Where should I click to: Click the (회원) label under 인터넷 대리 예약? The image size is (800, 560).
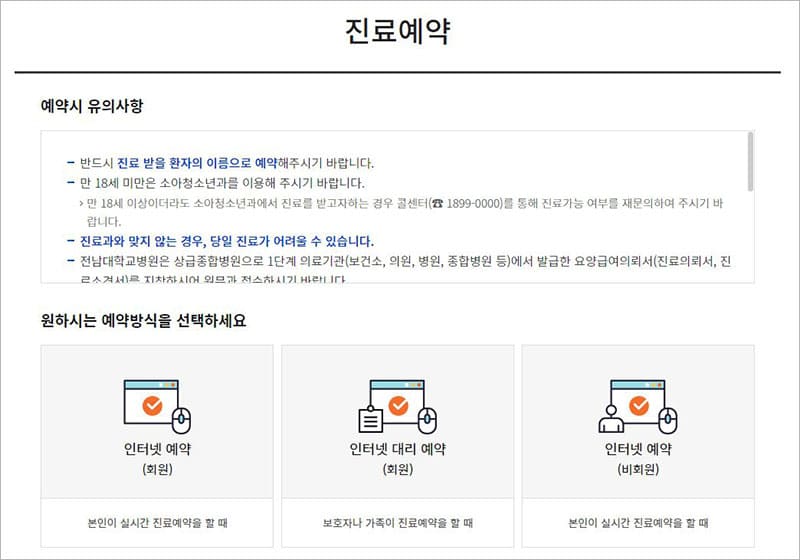(x=397, y=469)
